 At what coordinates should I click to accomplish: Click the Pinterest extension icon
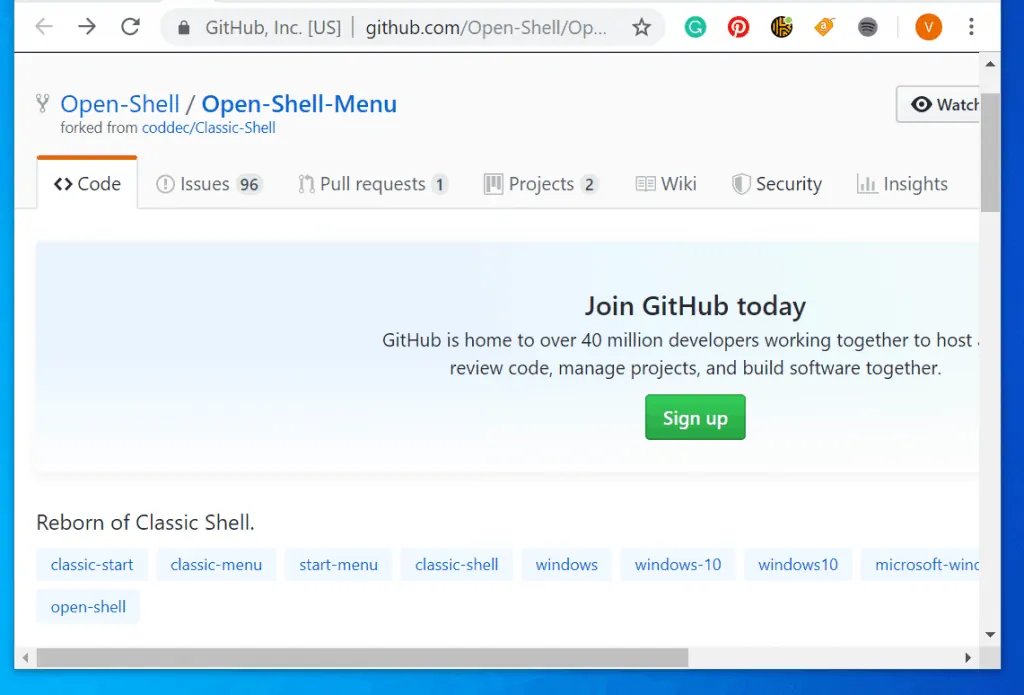click(738, 28)
